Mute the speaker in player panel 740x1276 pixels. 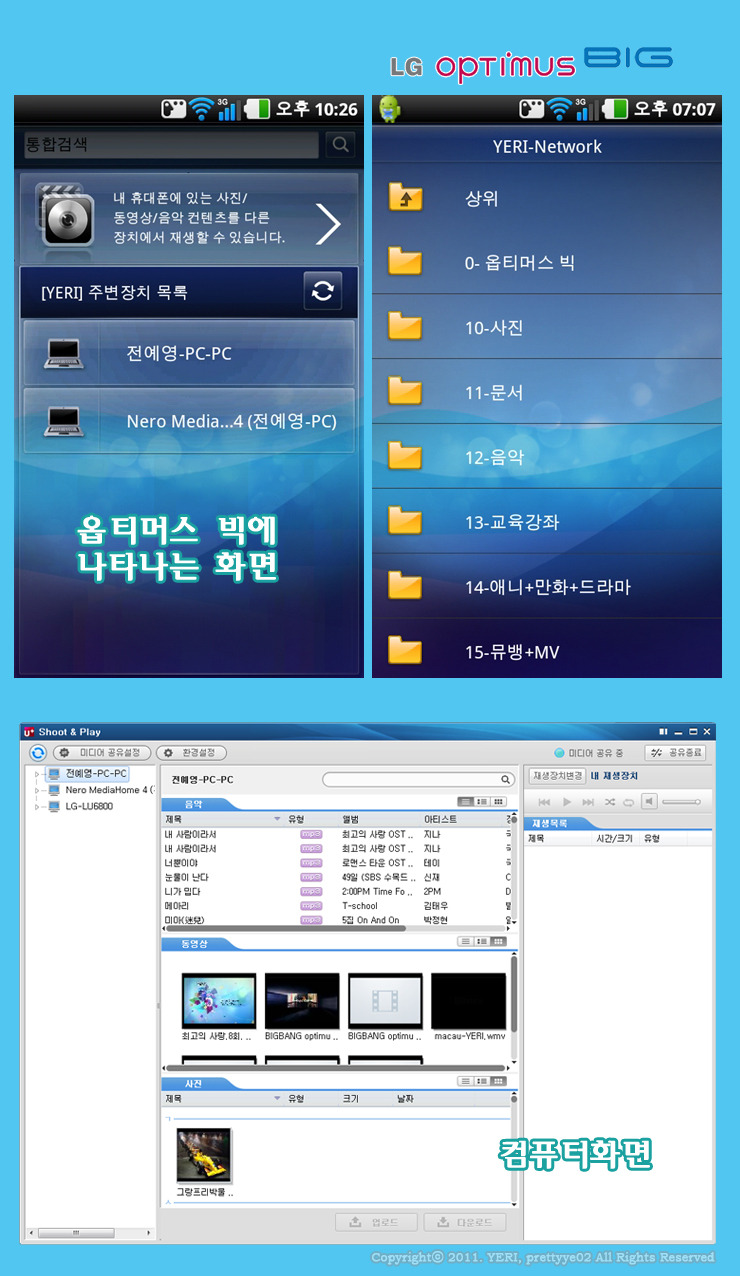click(649, 801)
